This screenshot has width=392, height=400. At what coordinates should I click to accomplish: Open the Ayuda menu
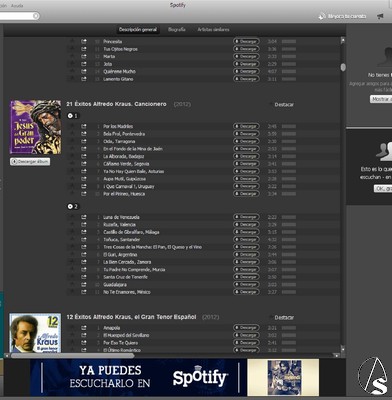click(x=17, y=6)
